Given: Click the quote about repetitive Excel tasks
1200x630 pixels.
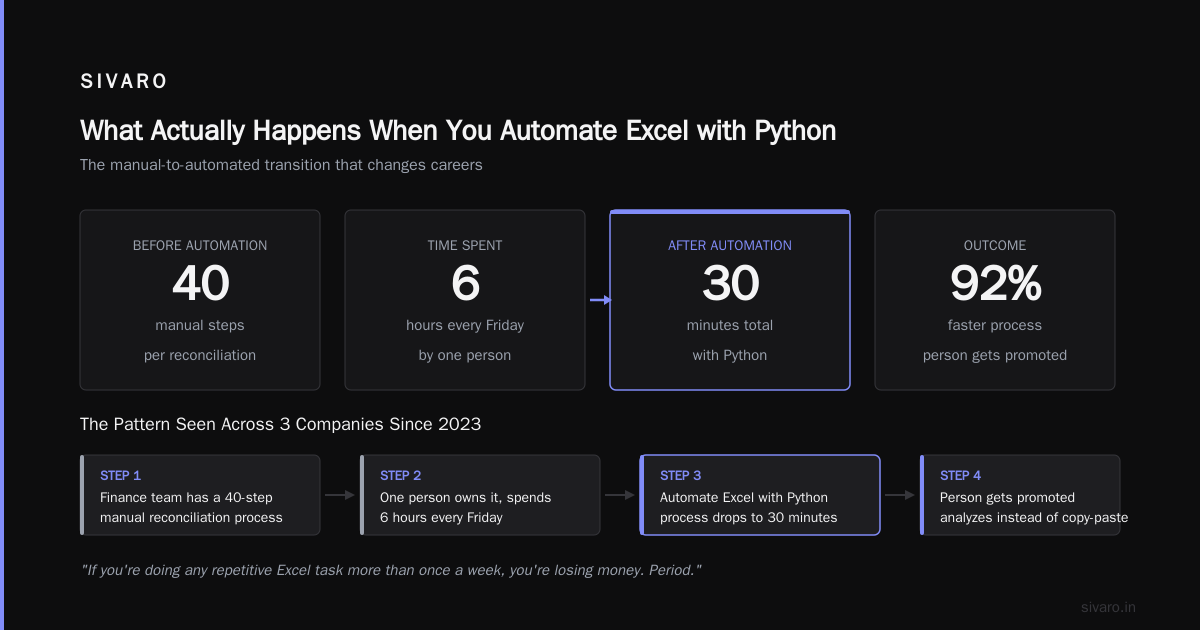Looking at the screenshot, I should pos(391,570).
